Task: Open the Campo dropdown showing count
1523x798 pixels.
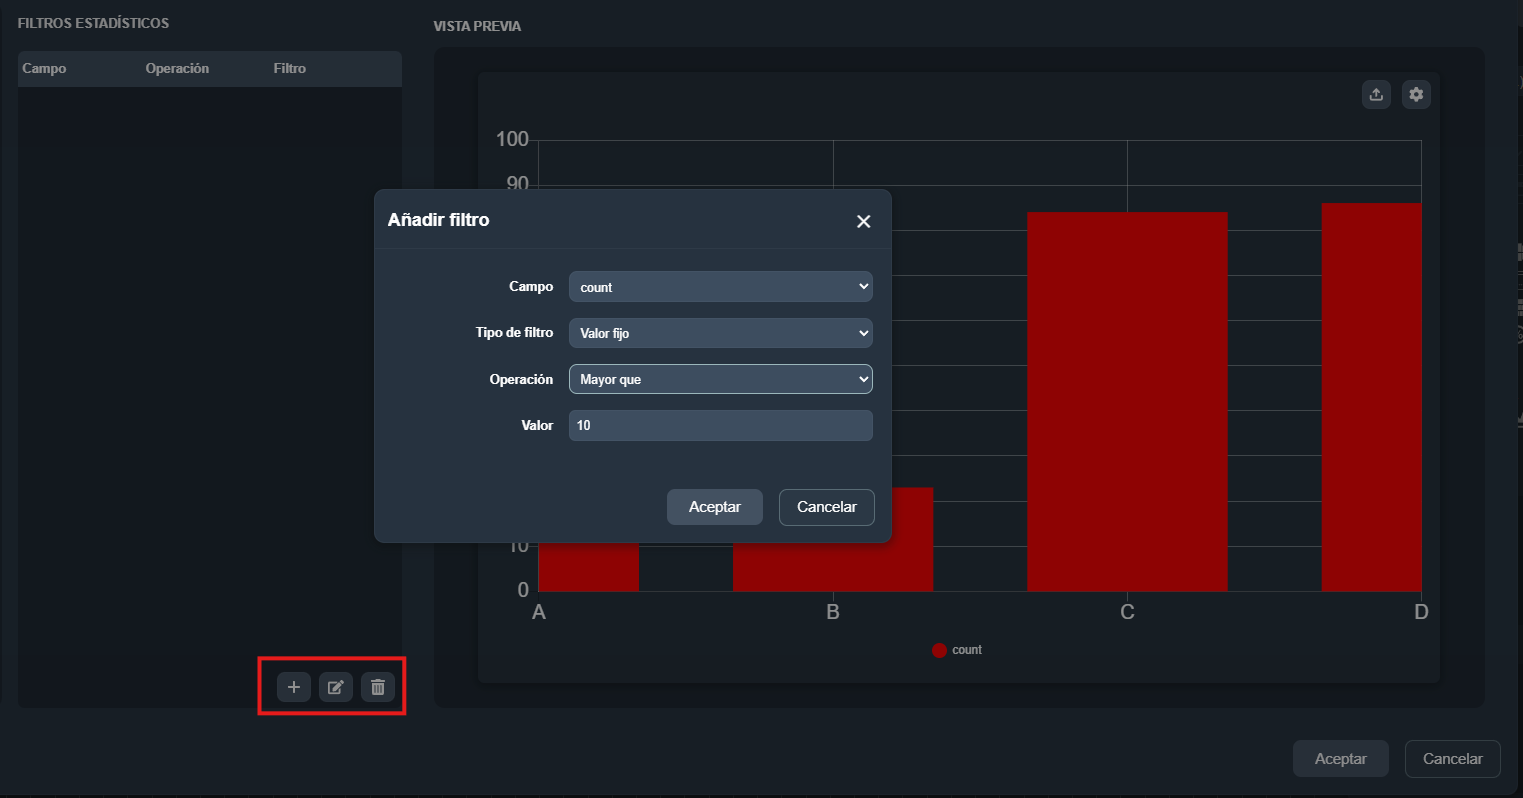Action: [720, 287]
